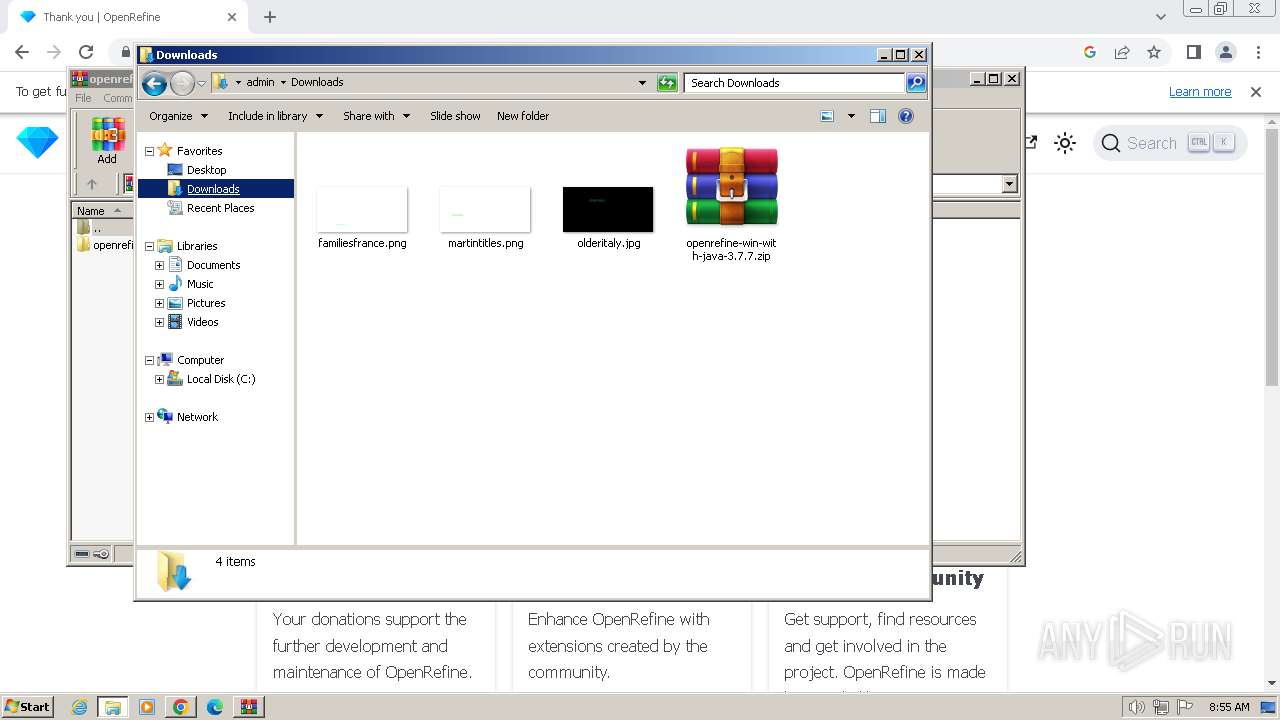Open Organize dropdown menu
The image size is (1280, 720).
click(x=178, y=116)
